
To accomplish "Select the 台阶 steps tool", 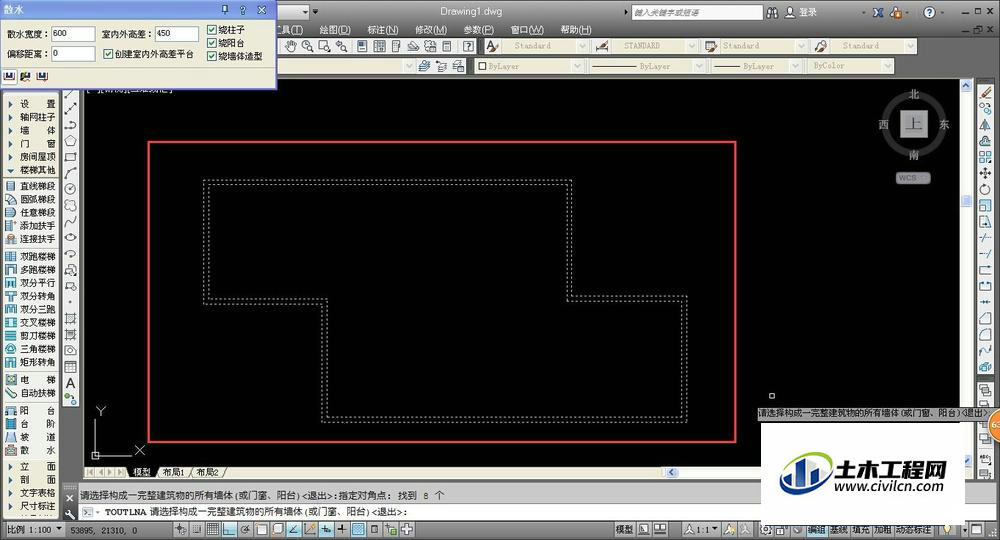I will click(x=30, y=424).
